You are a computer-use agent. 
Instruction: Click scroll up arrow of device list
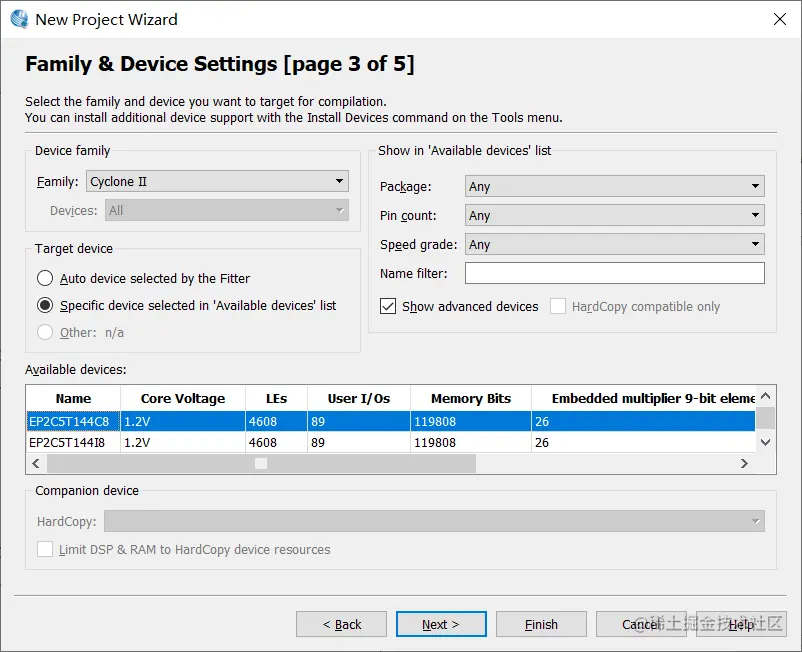point(766,396)
